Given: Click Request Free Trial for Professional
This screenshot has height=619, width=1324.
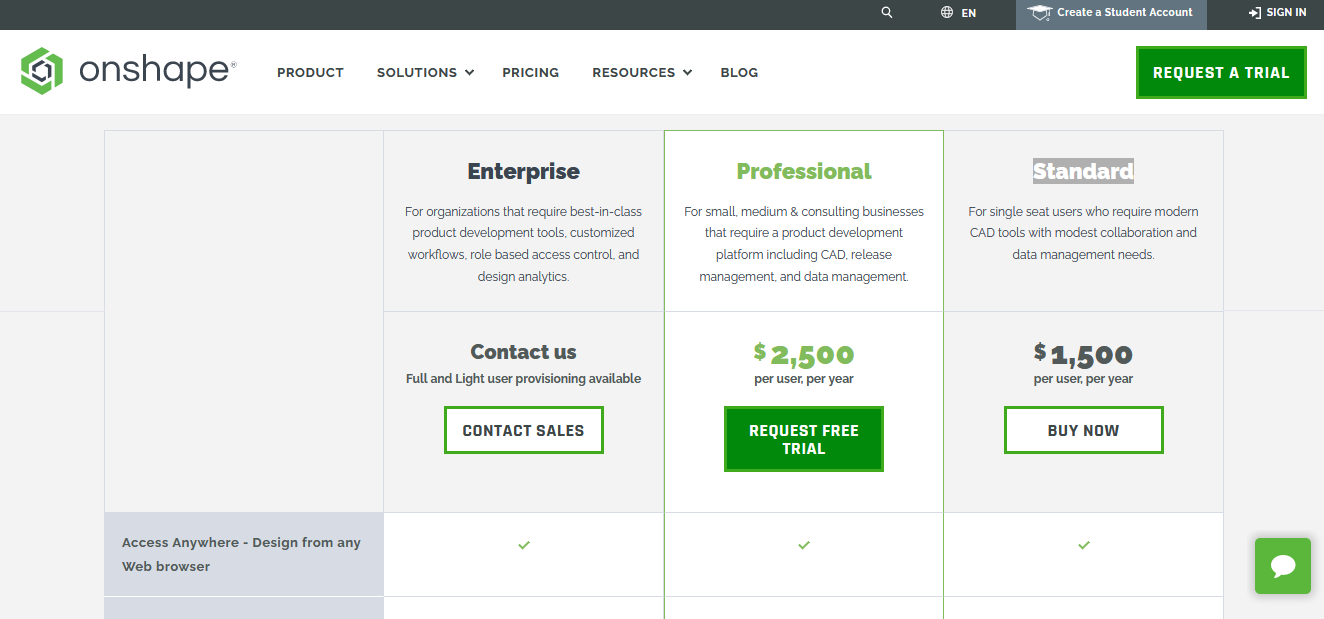Looking at the screenshot, I should click(804, 439).
